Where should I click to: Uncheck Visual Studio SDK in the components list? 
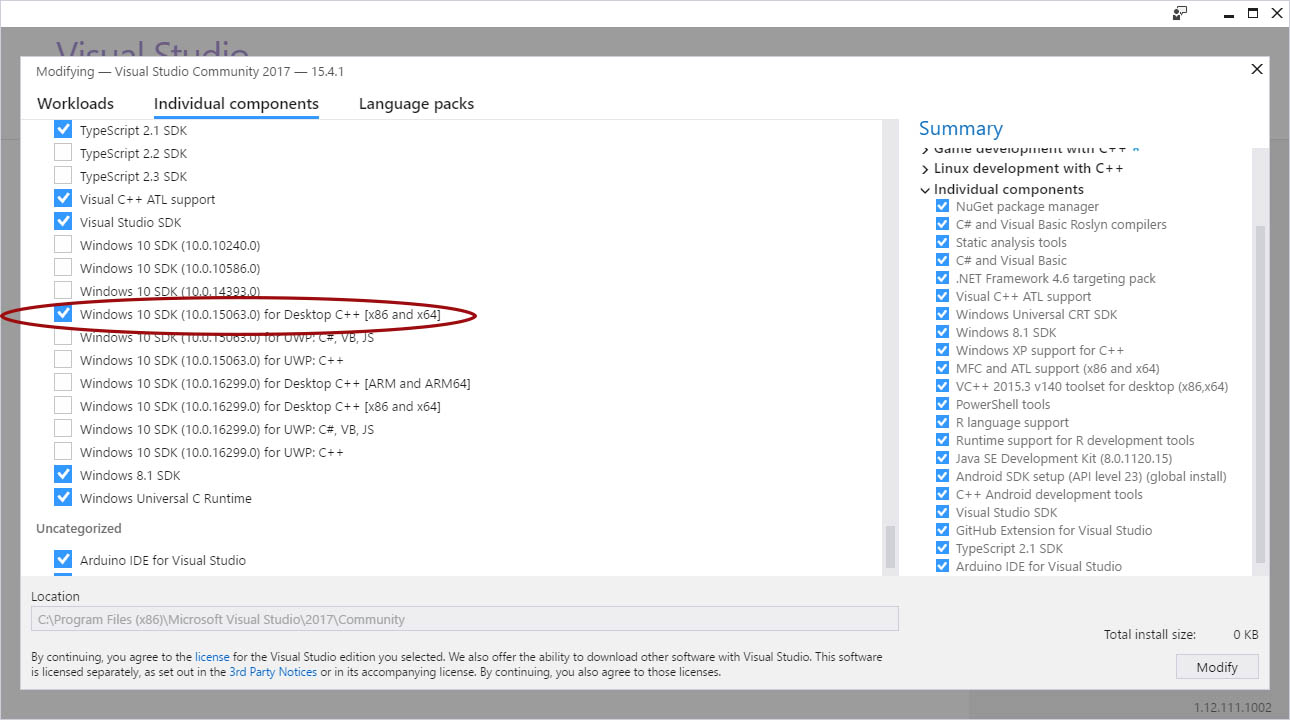63,222
